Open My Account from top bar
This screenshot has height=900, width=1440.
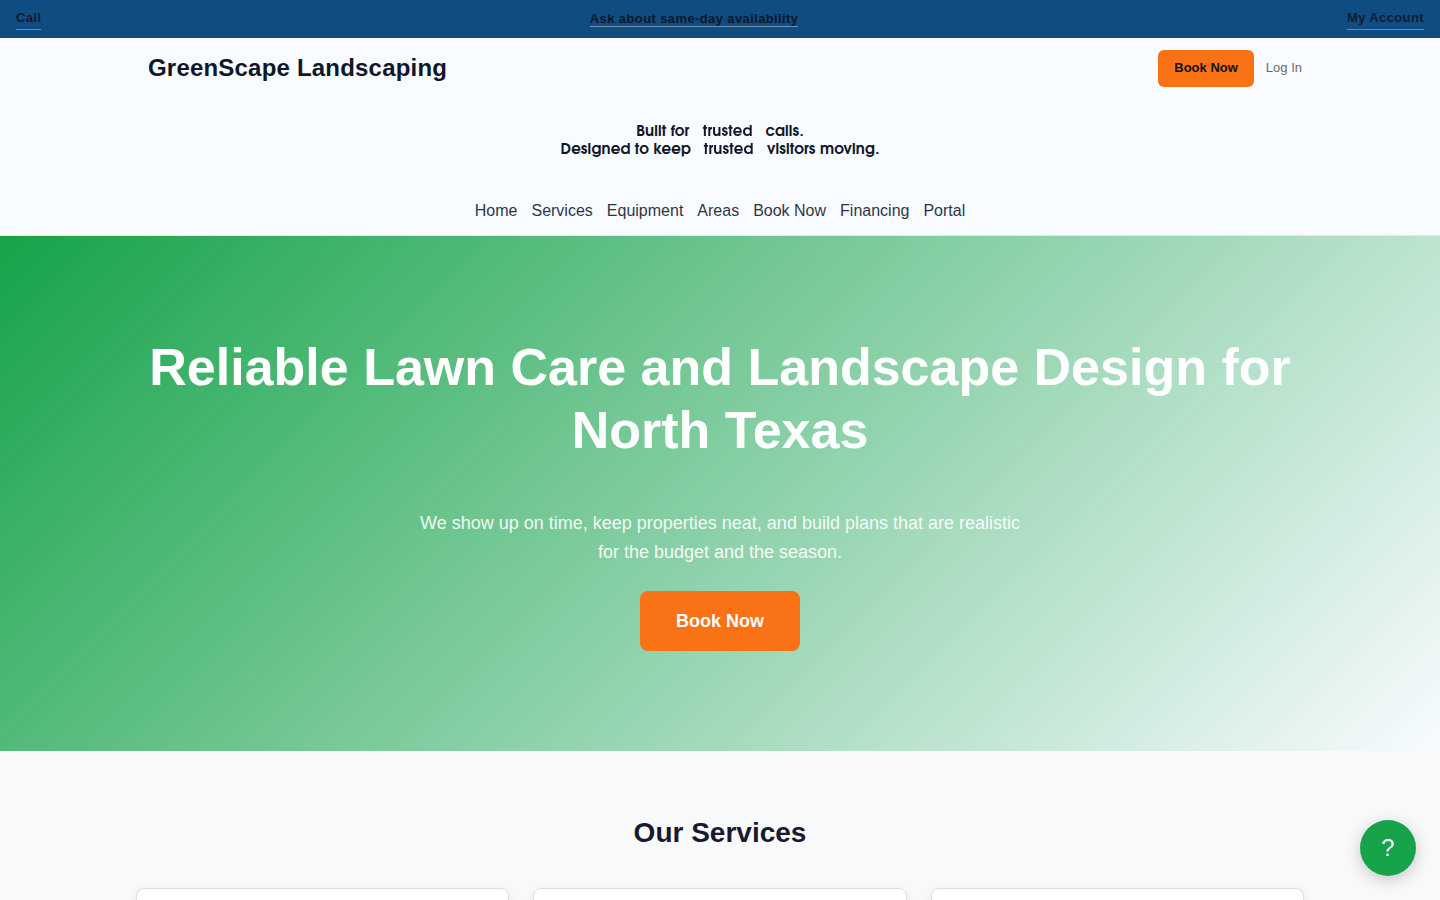(x=1385, y=17)
